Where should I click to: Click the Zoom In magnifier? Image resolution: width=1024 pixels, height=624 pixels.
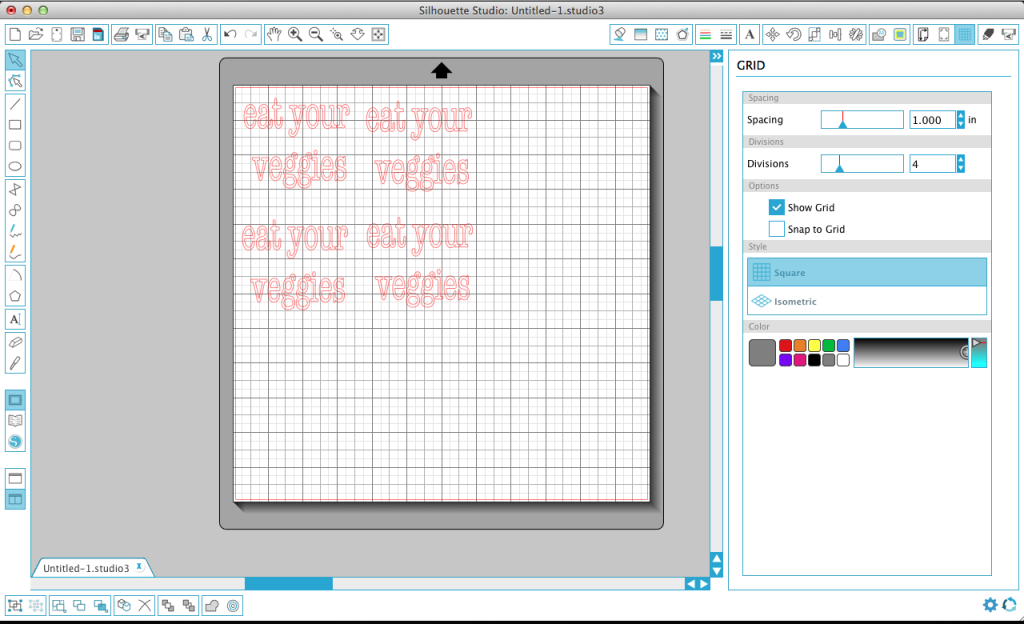click(x=295, y=35)
